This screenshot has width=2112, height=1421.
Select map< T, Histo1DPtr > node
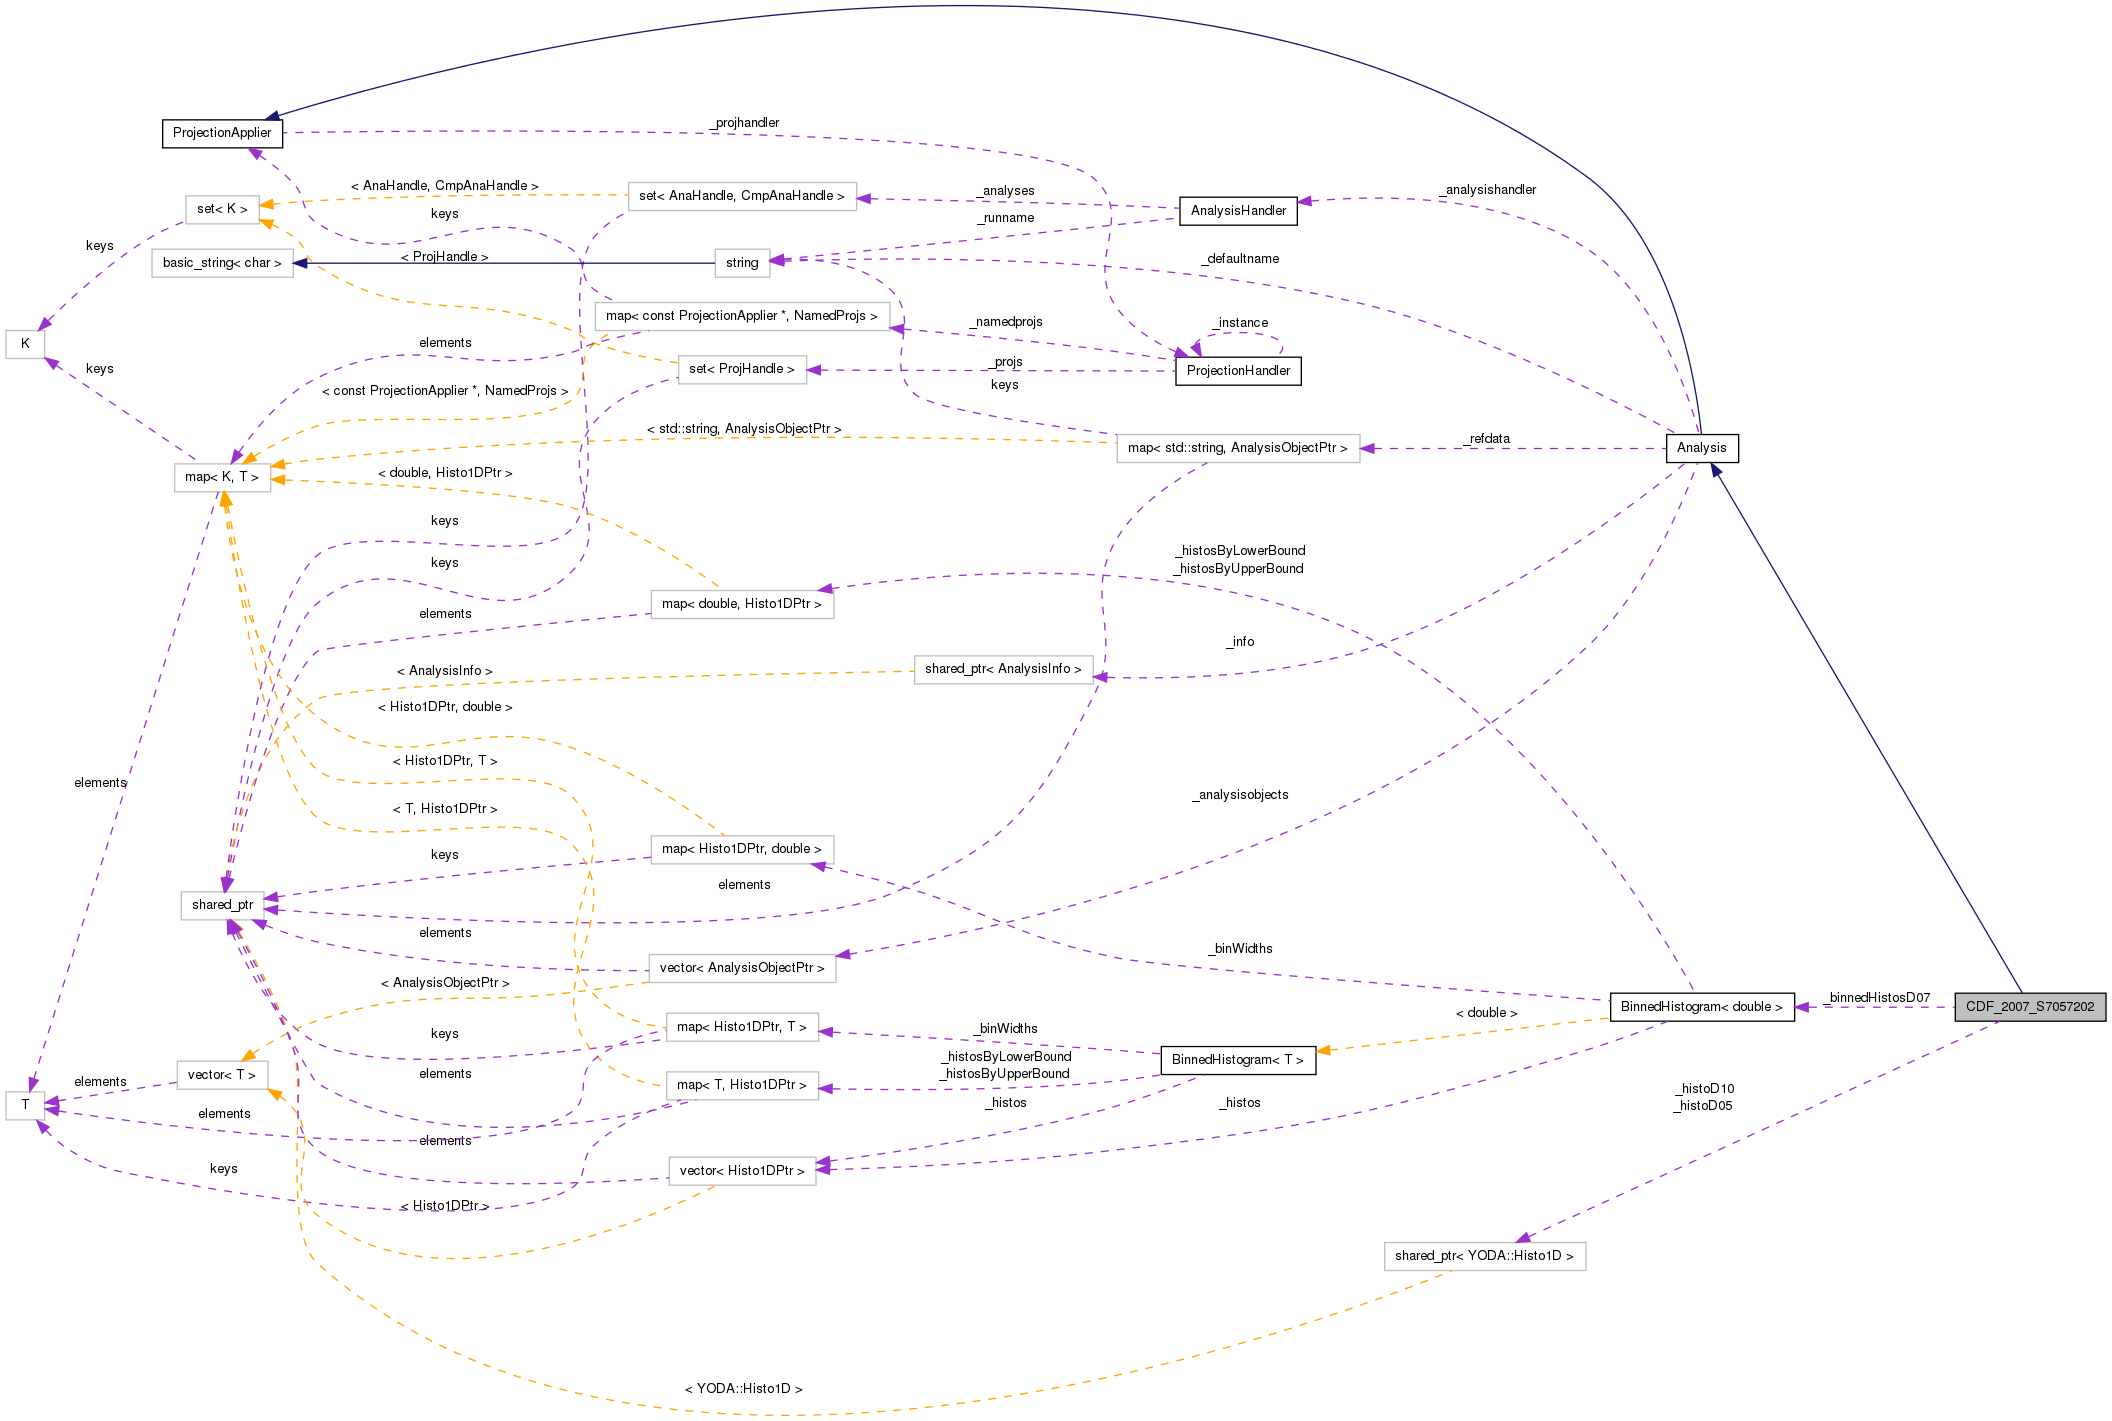742,1085
